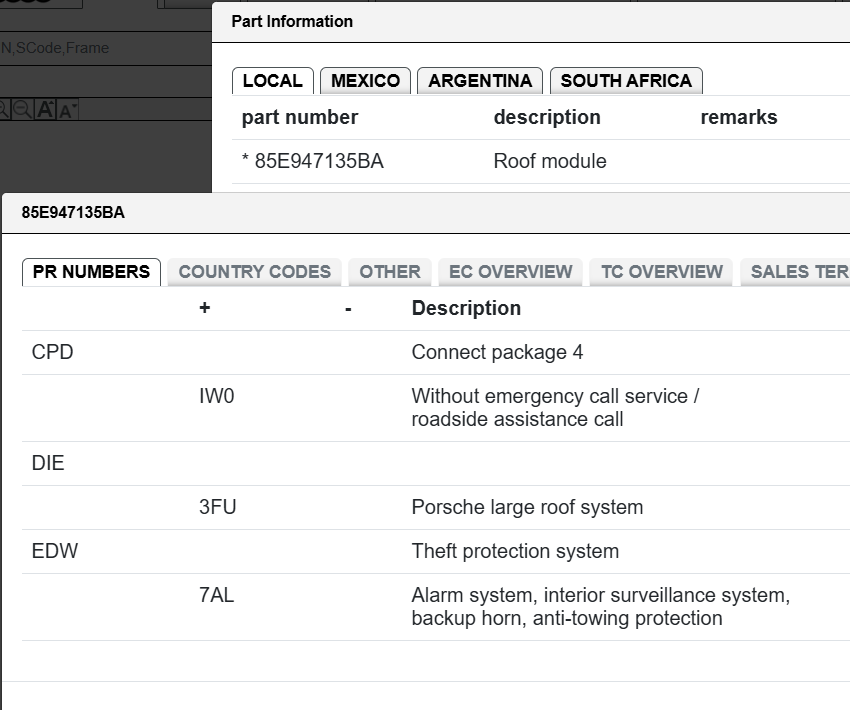Click 'Theft protection system' description
This screenshot has height=710, width=850.
(x=515, y=551)
